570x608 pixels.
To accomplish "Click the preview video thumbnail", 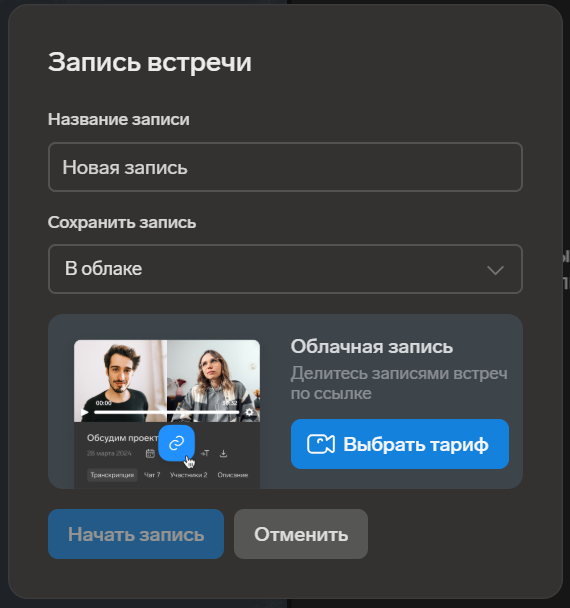I will [x=167, y=381].
